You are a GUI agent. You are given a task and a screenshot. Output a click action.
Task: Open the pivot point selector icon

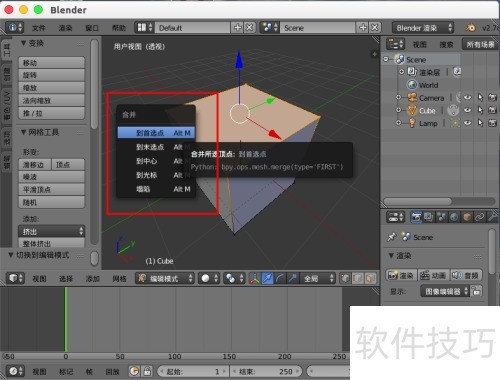click(x=234, y=278)
